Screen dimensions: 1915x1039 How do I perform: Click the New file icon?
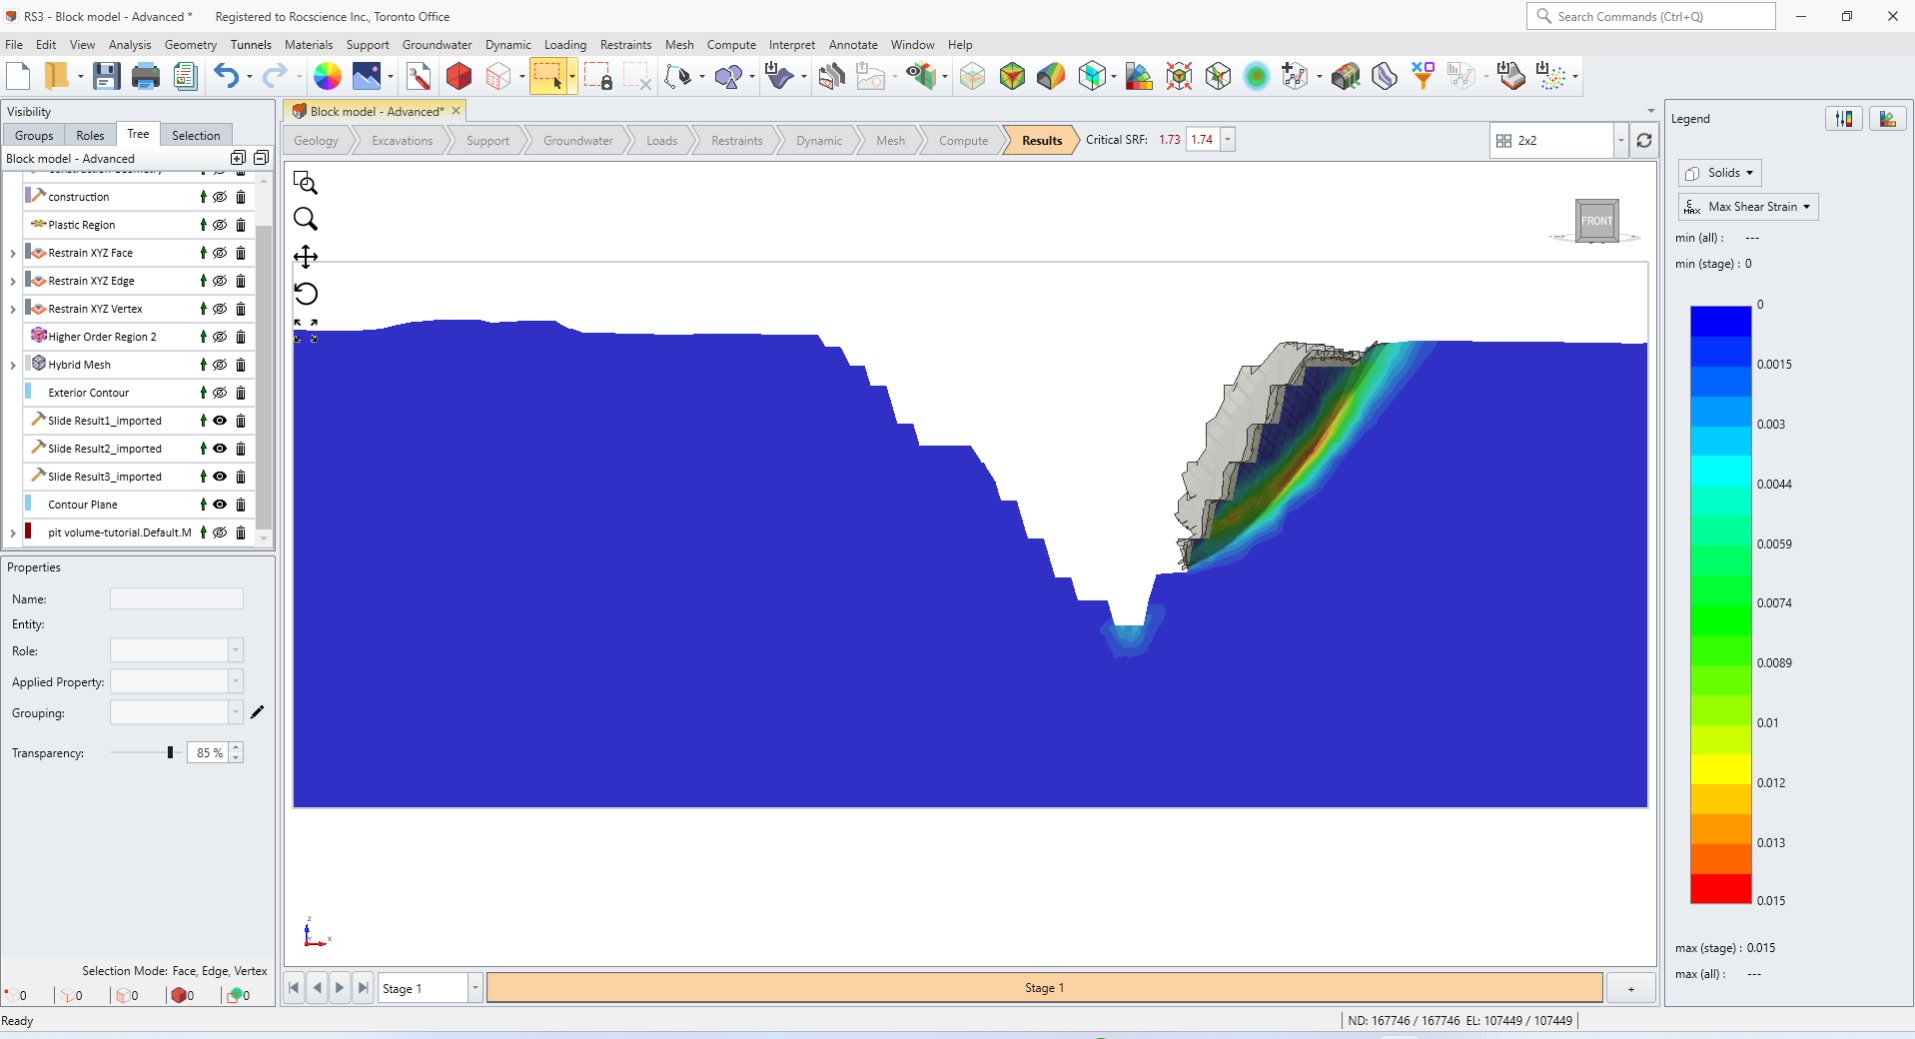click(18, 76)
